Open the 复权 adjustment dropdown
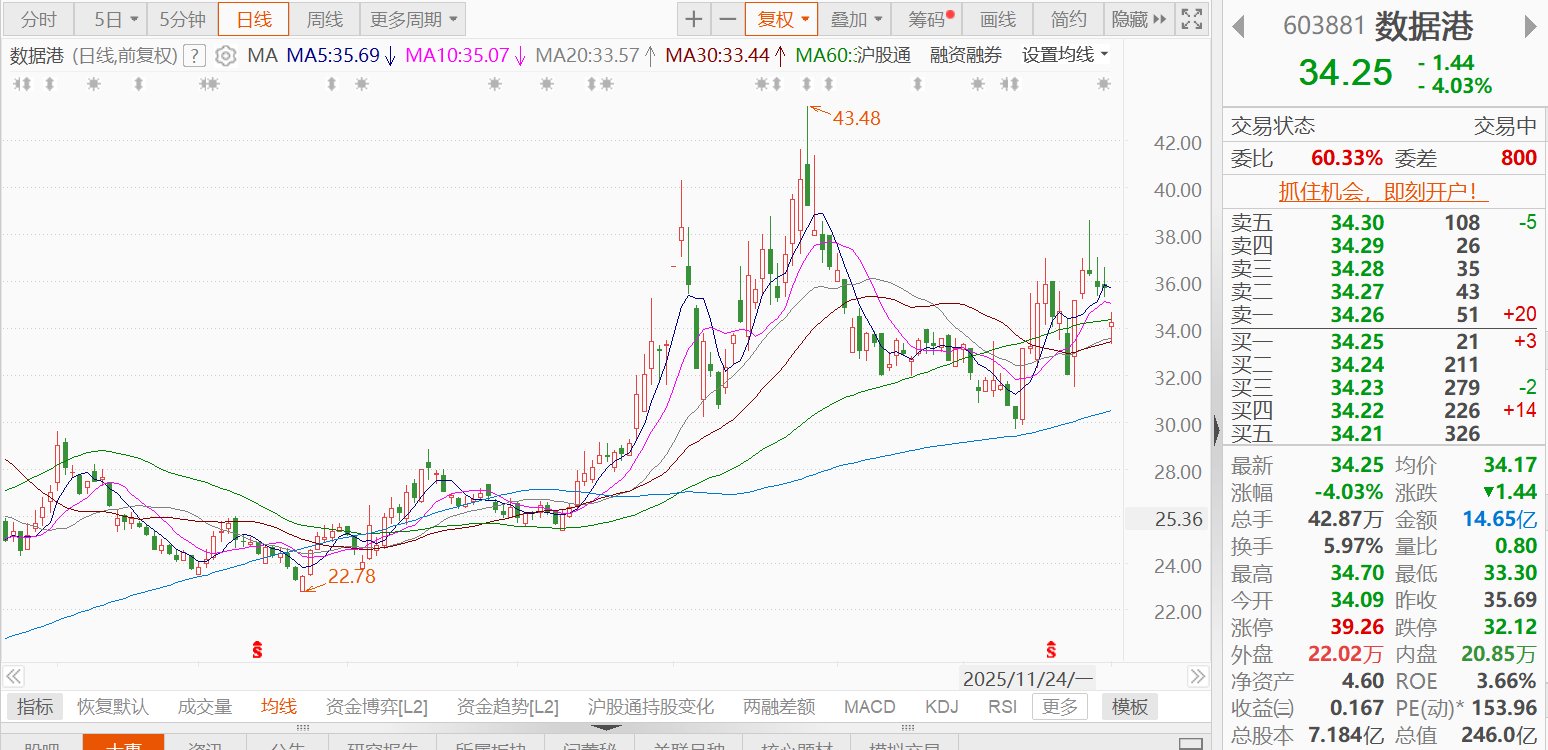The height and width of the screenshot is (750, 1548). [x=782, y=19]
